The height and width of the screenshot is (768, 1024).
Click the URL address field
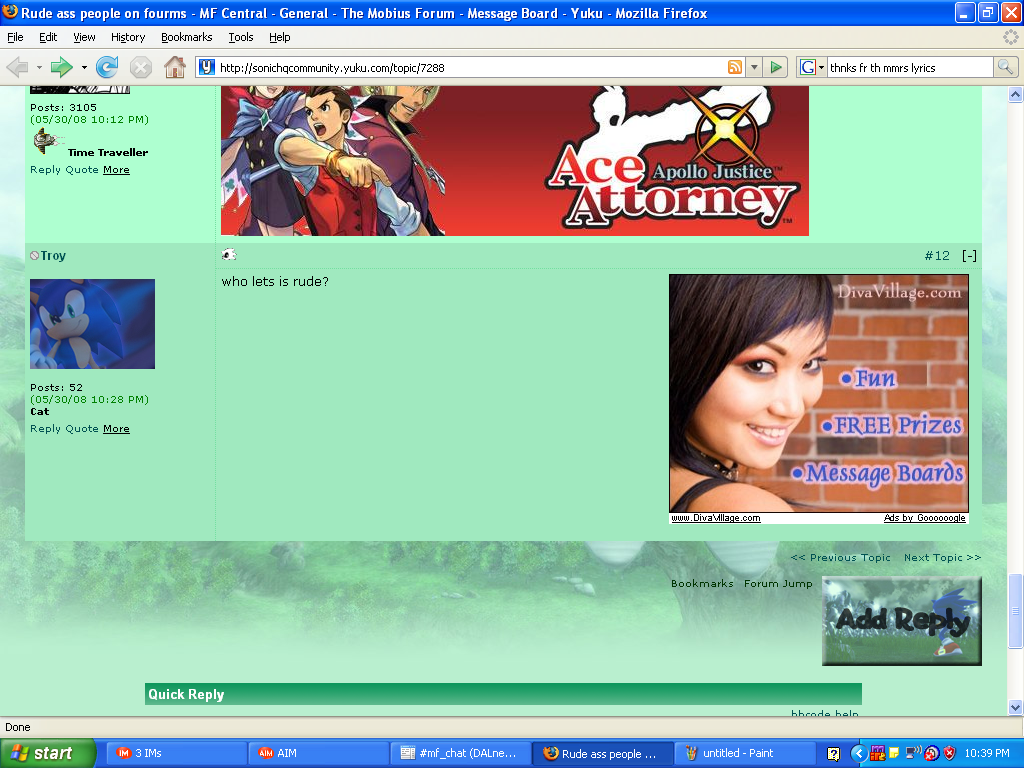470,67
